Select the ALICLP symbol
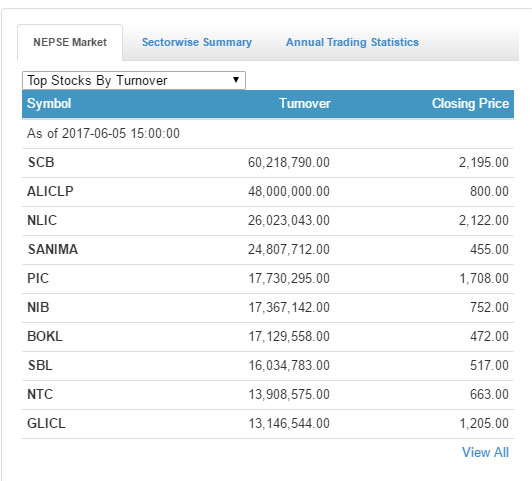Image resolution: width=532 pixels, height=481 pixels. [x=50, y=191]
